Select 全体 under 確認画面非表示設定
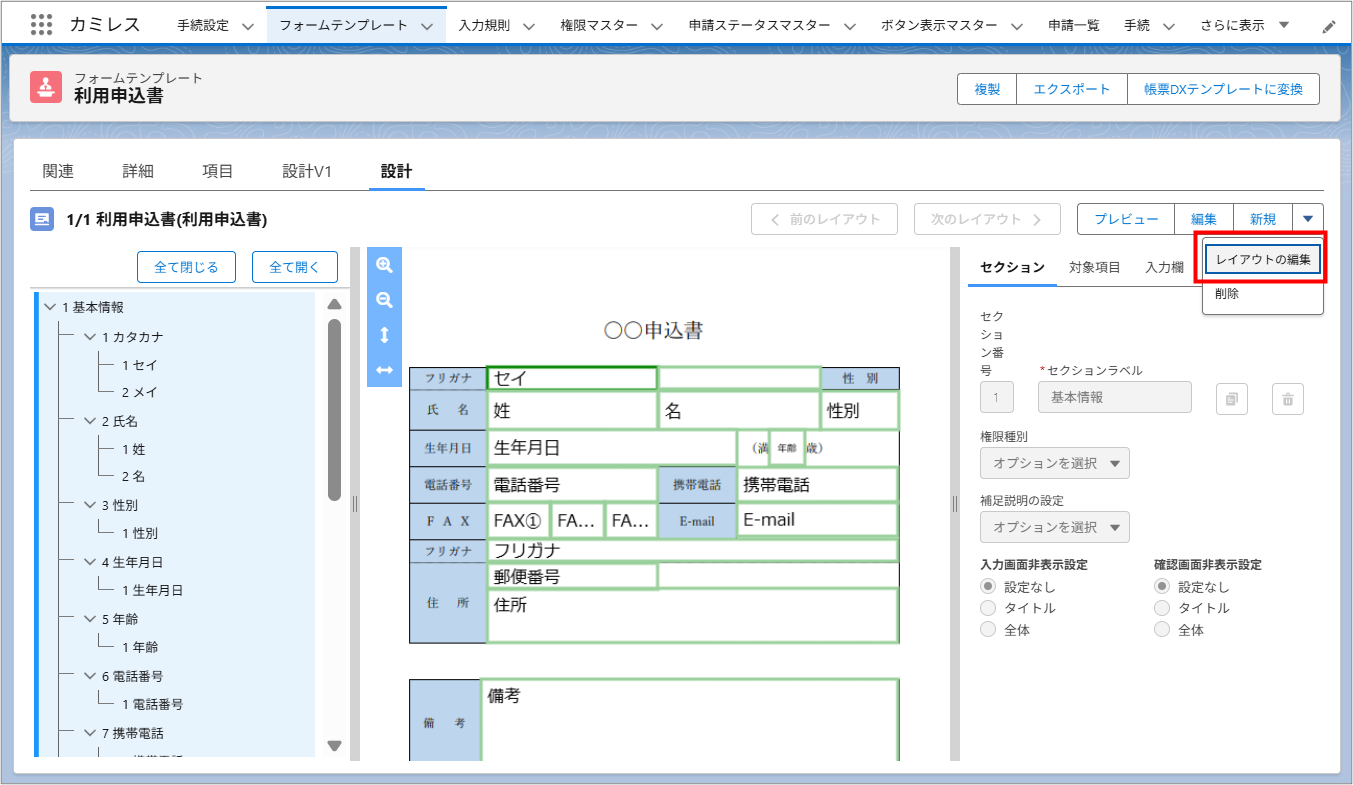The image size is (1353, 785). click(1162, 630)
